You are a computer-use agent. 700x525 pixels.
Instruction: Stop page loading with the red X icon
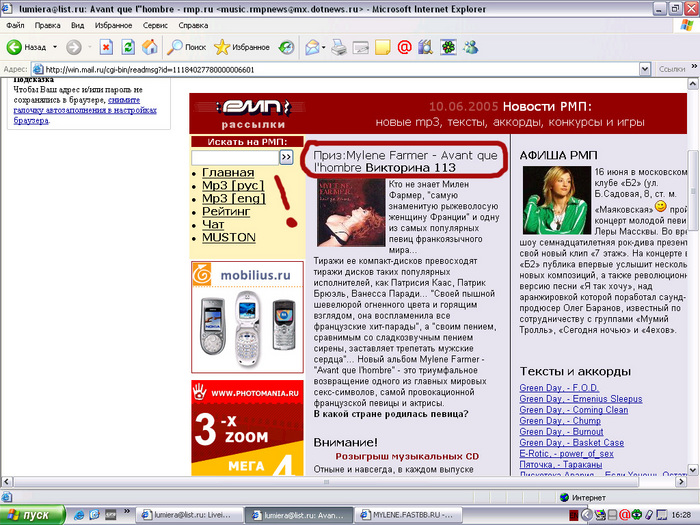106,47
